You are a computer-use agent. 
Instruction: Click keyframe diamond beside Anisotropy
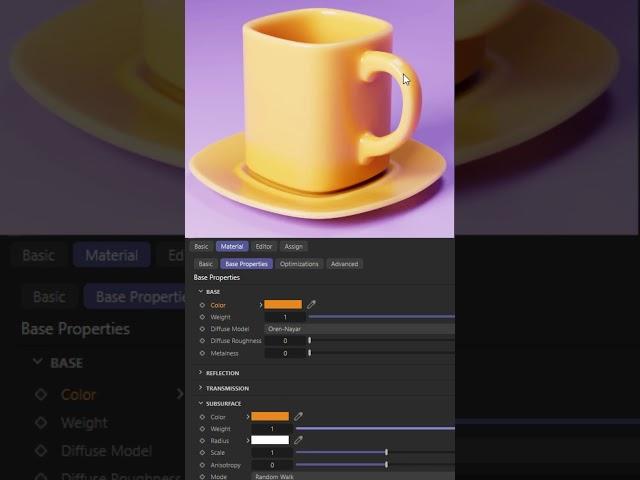pyautogui.click(x=202, y=465)
